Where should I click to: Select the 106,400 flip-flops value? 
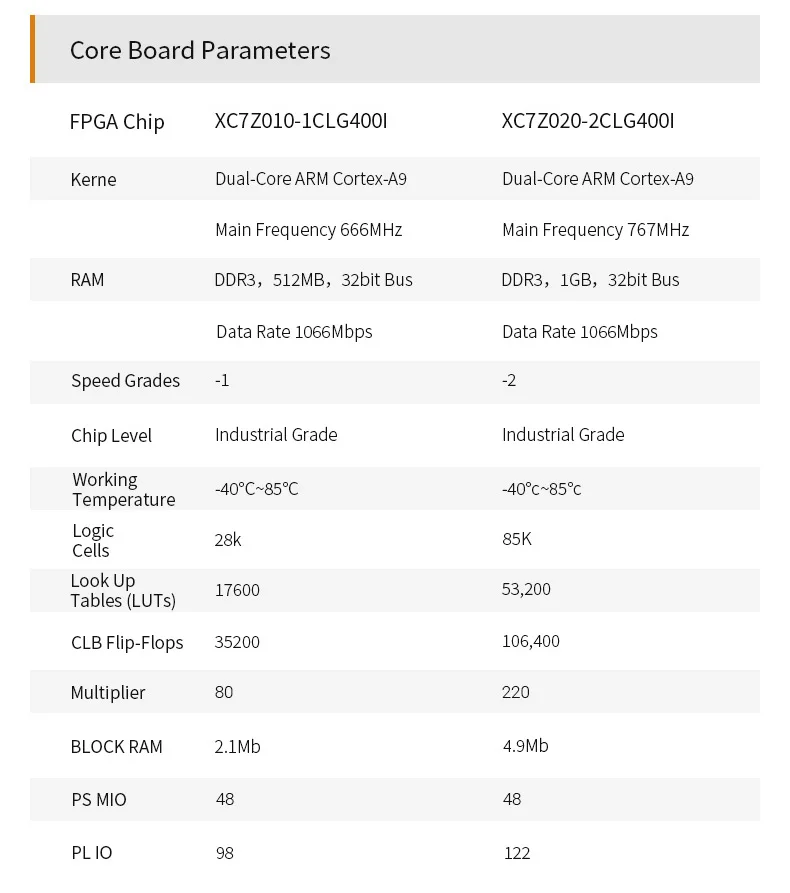tap(531, 641)
